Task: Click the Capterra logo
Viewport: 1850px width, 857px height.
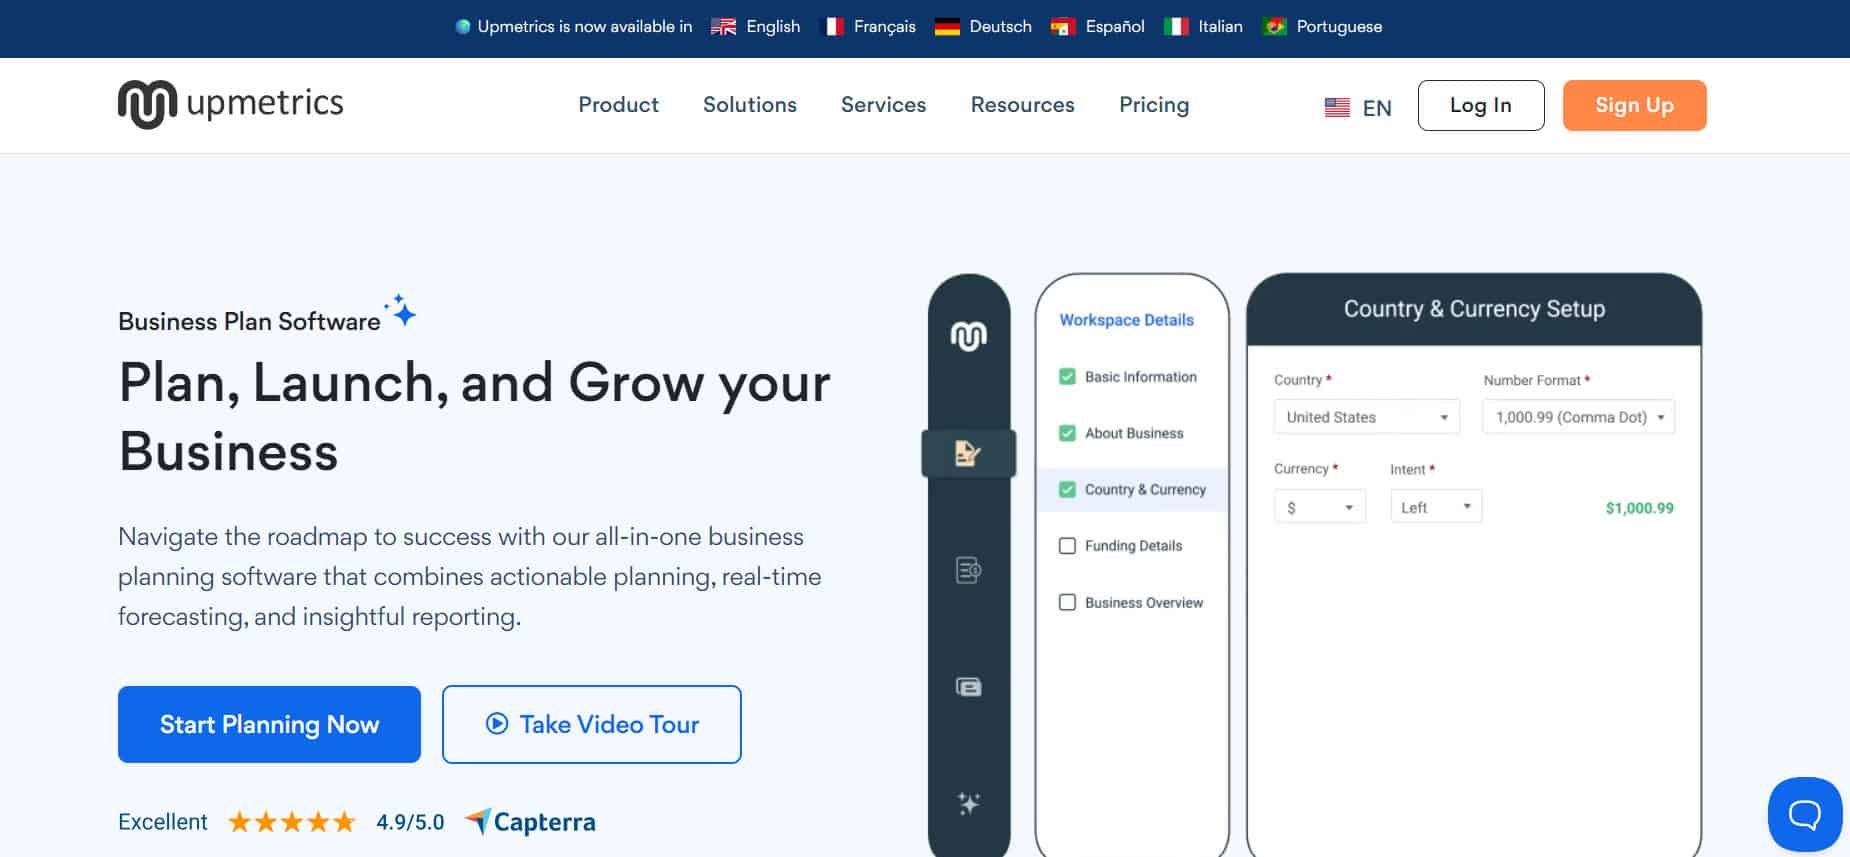Action: click(531, 822)
